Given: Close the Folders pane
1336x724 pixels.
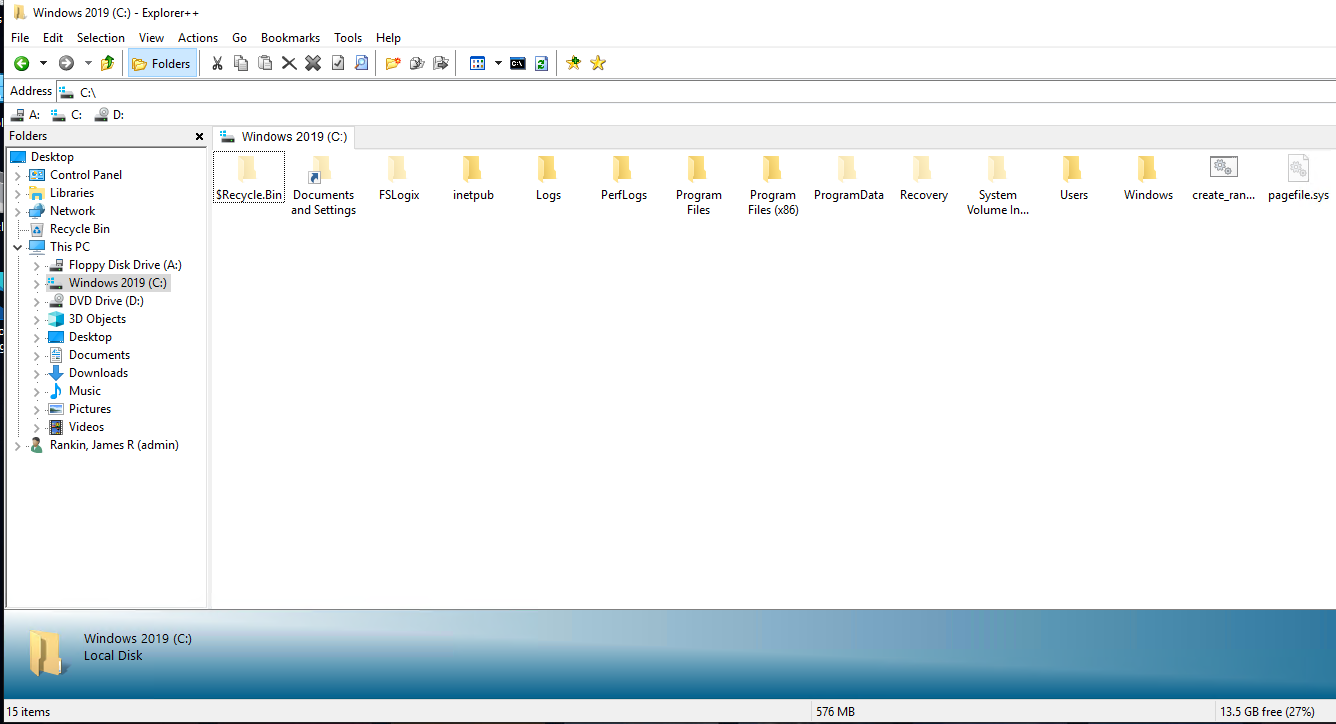Looking at the screenshot, I should [199, 136].
